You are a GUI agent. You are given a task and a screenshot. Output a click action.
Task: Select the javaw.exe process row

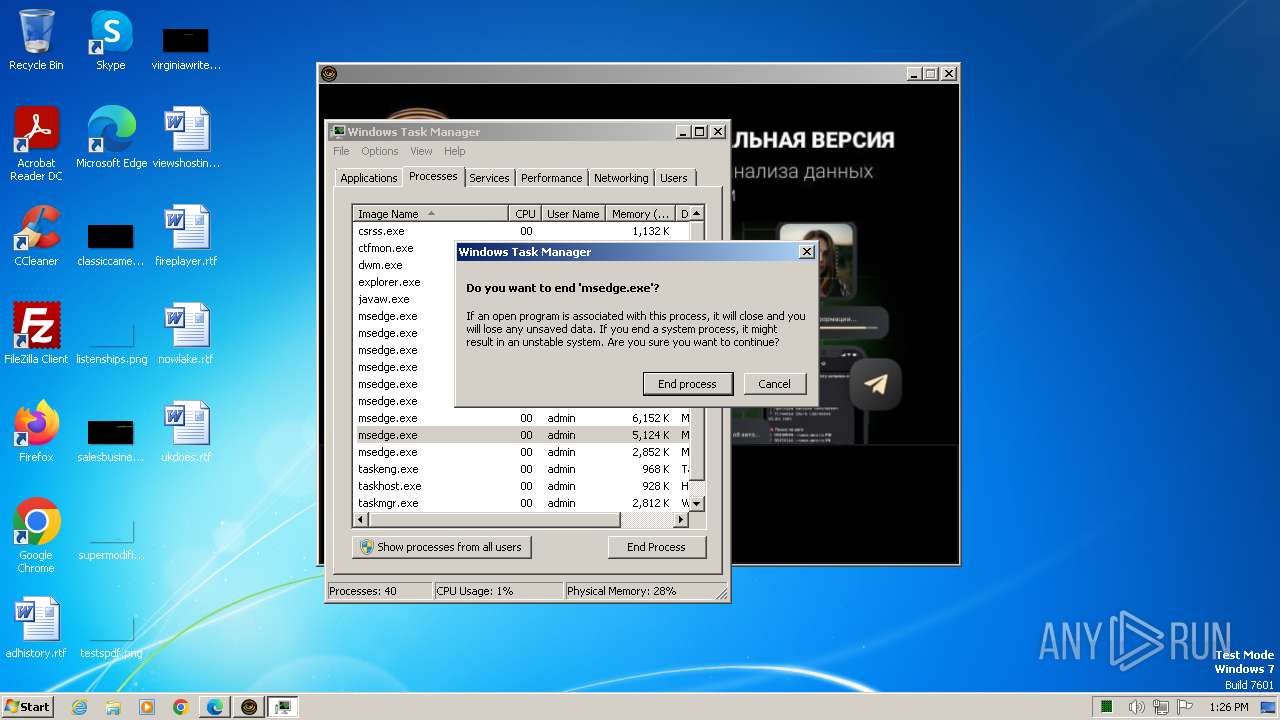click(x=405, y=299)
